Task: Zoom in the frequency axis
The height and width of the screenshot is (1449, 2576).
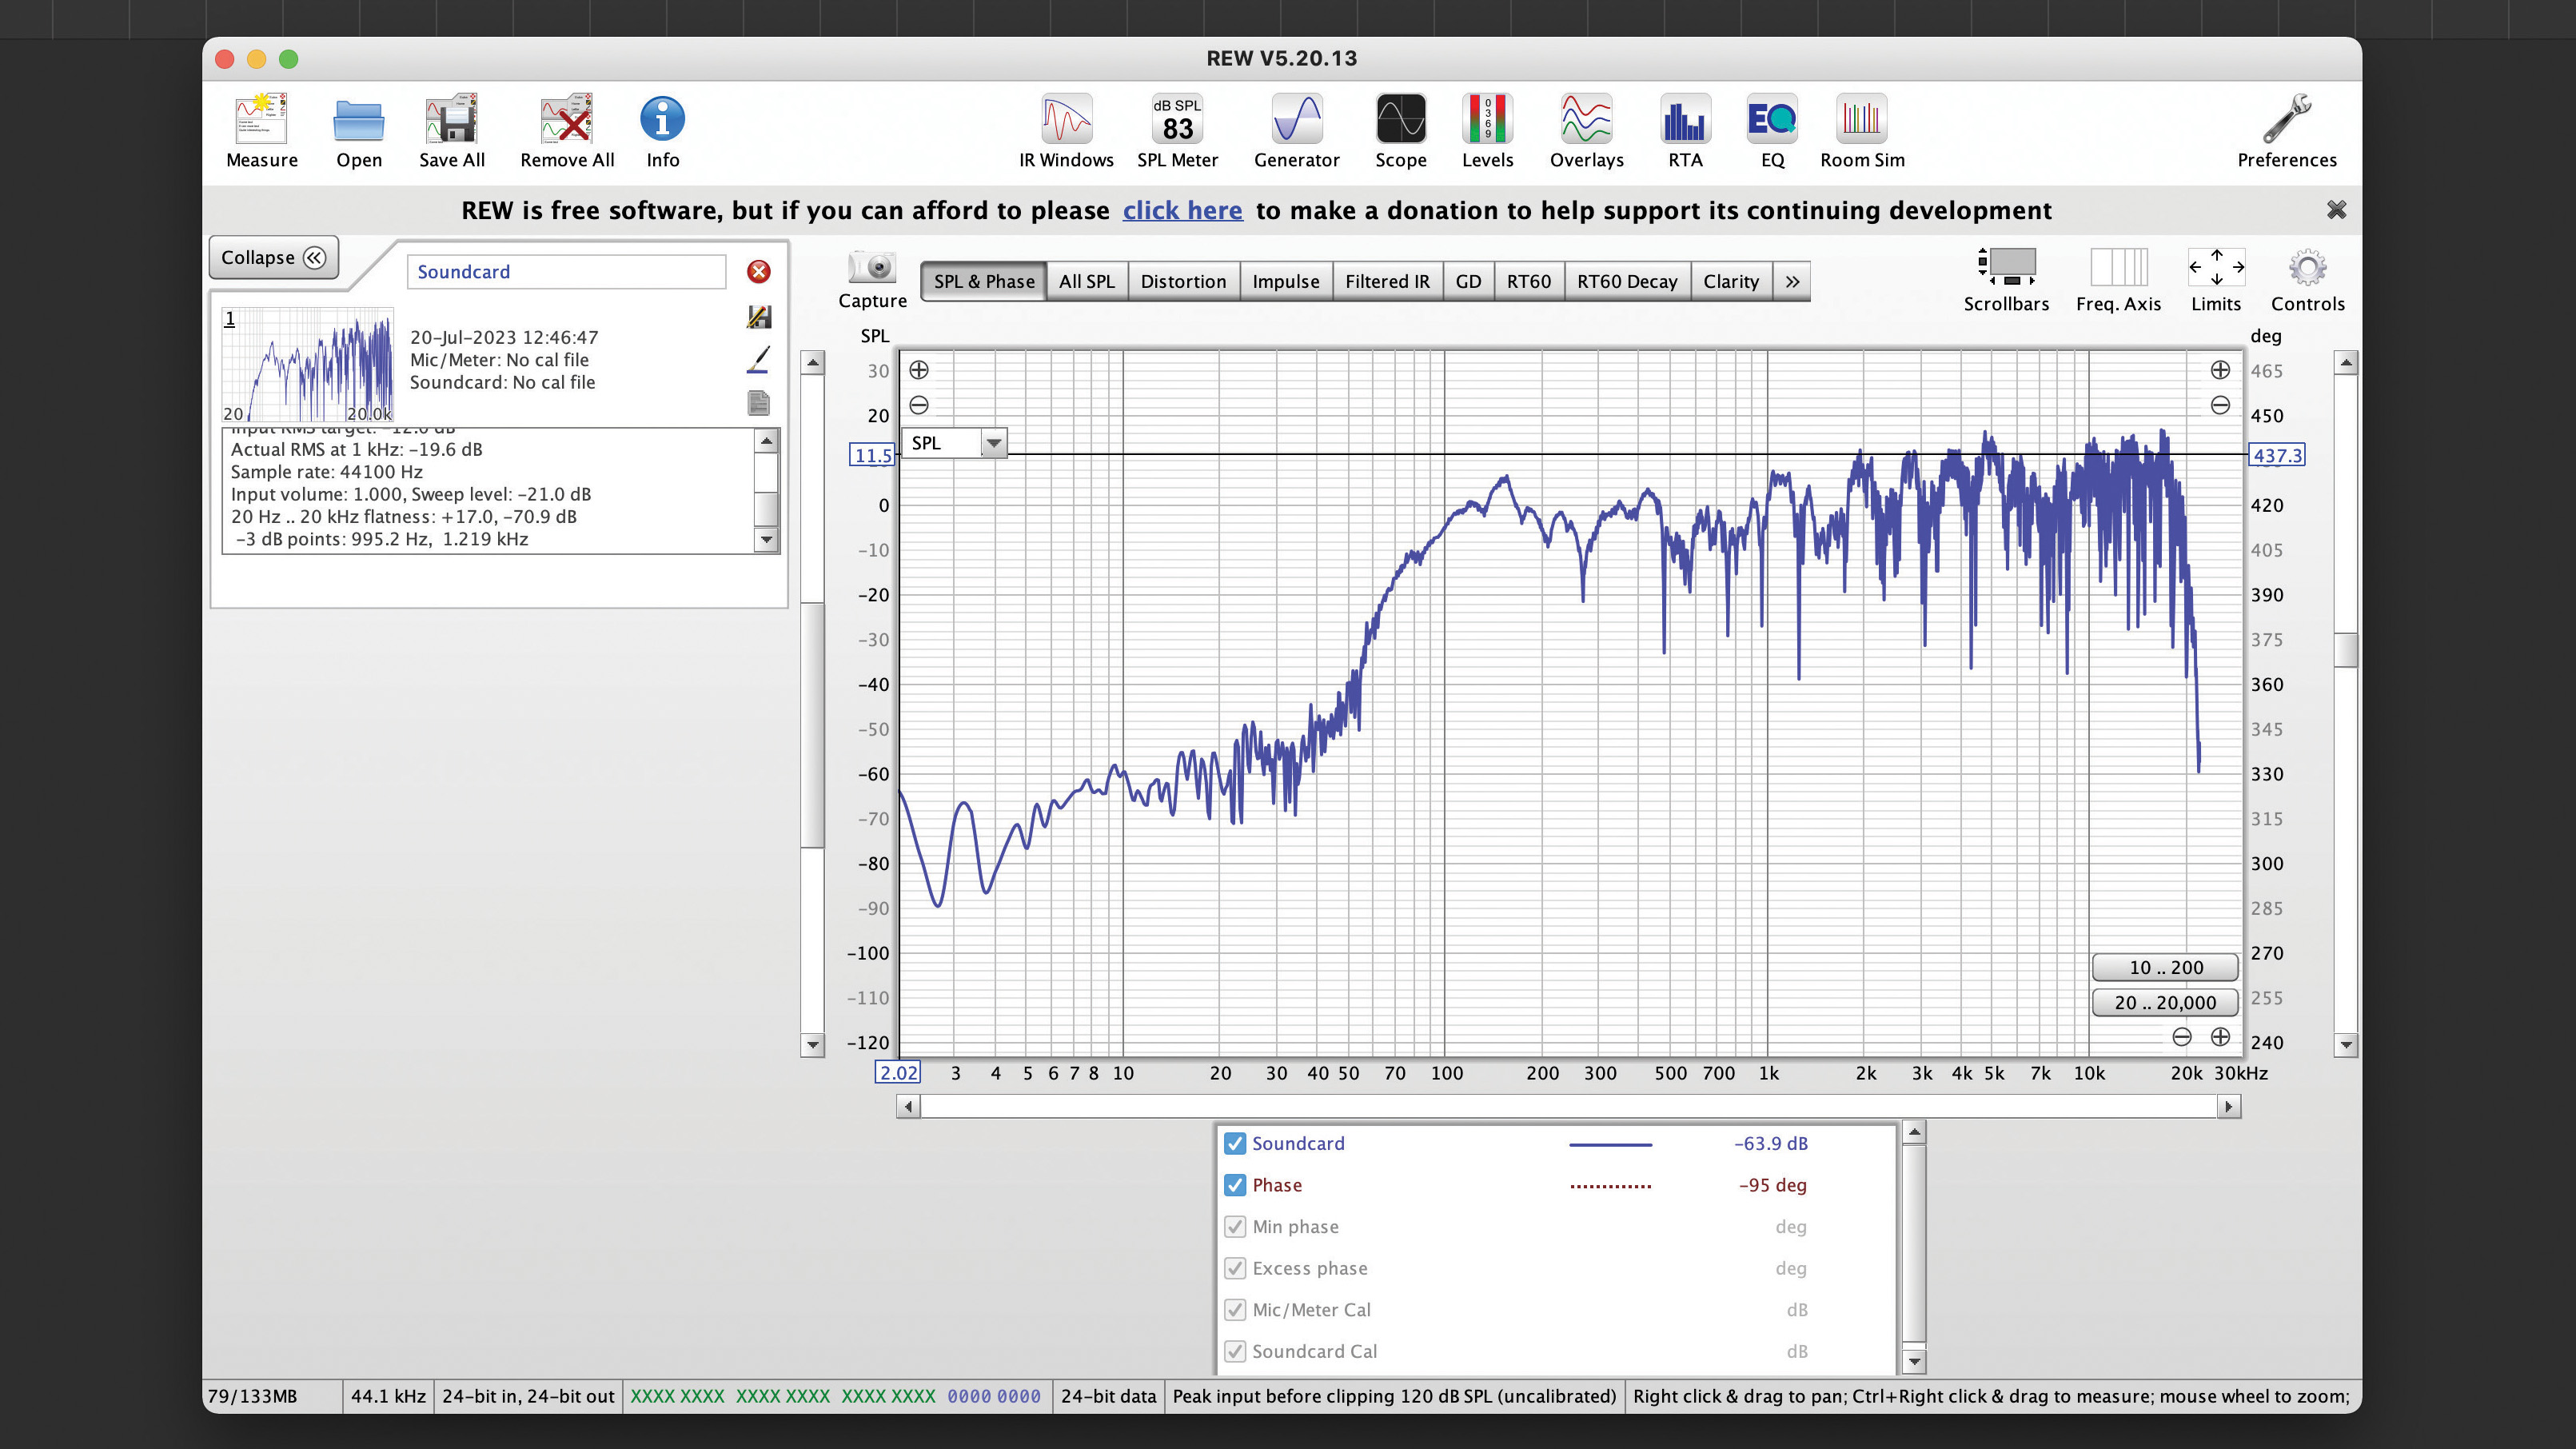Action: click(2220, 1037)
